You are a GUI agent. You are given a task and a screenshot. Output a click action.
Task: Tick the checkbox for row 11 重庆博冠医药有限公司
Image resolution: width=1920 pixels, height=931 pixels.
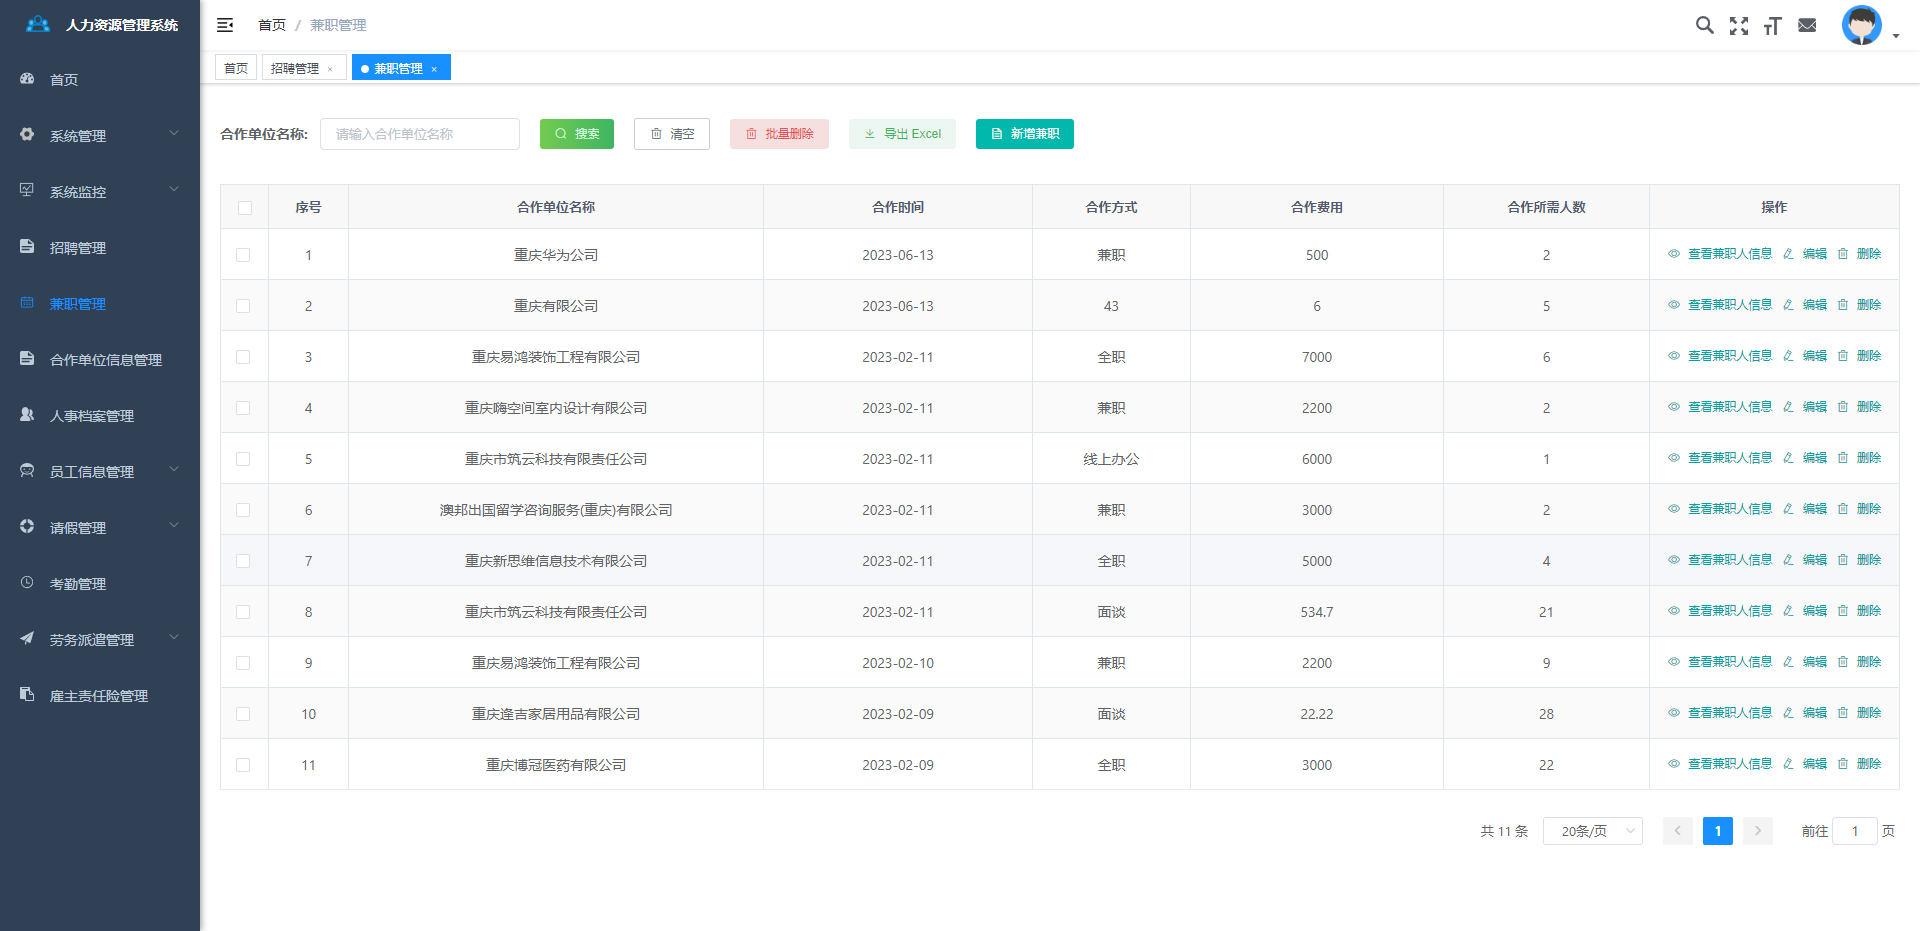(x=243, y=765)
